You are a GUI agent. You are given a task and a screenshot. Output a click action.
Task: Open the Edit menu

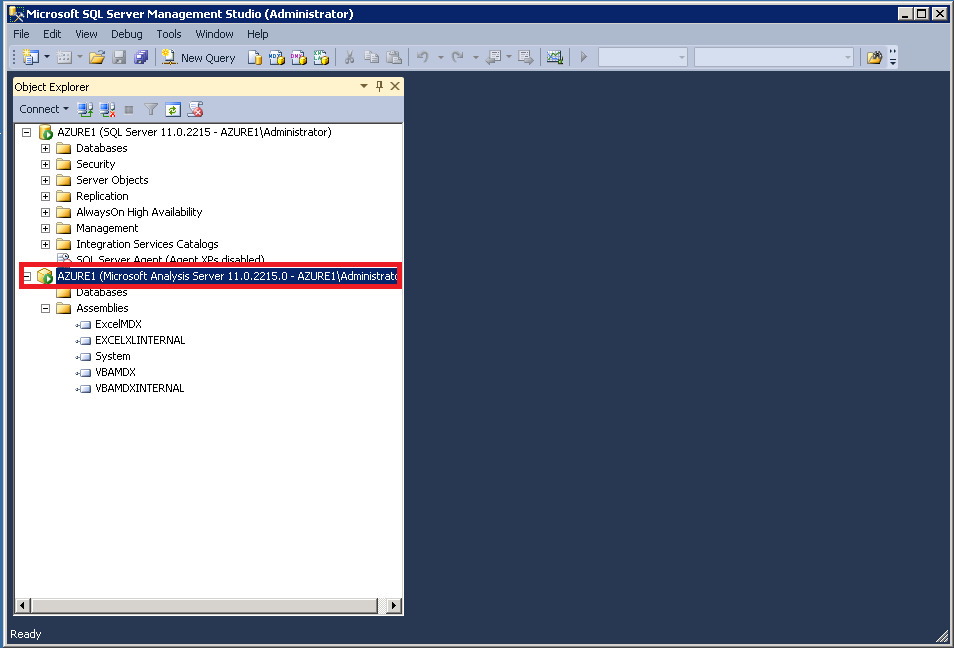[52, 34]
